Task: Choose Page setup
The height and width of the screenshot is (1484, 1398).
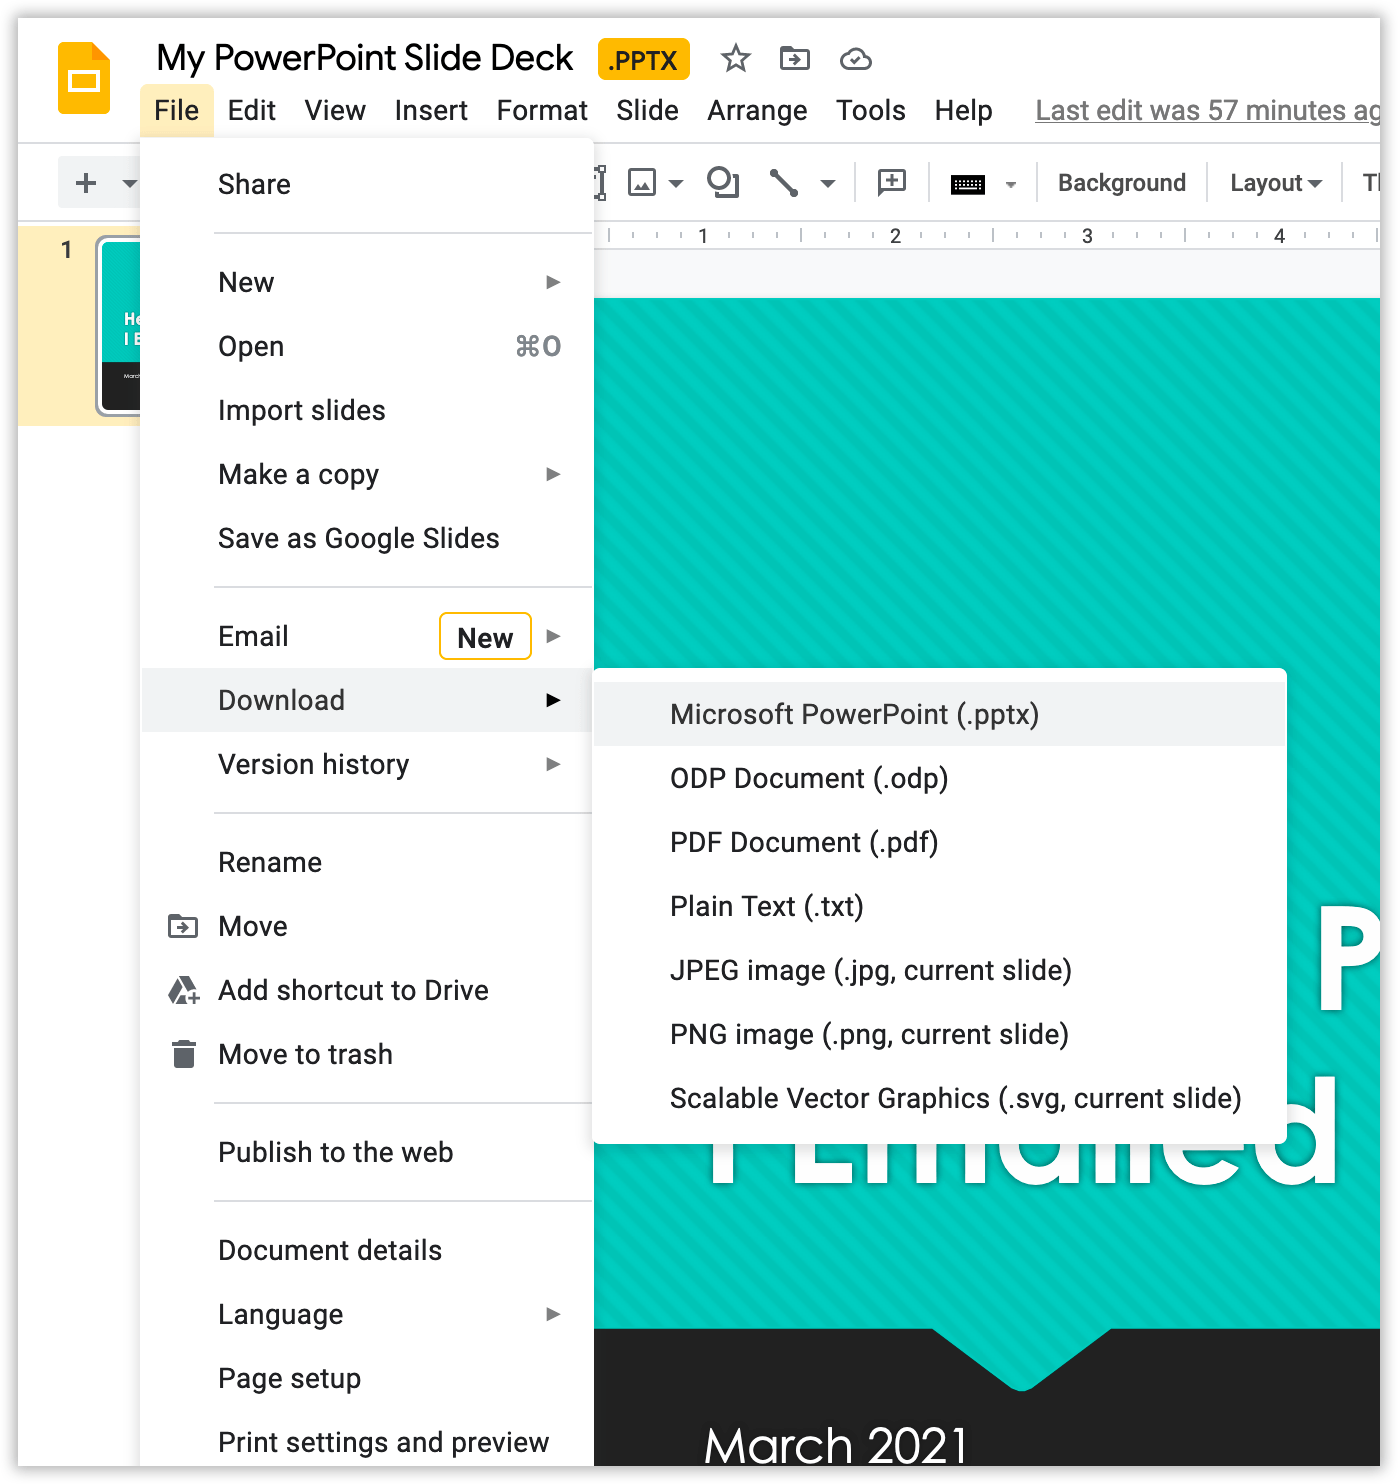Action: coord(367,1378)
